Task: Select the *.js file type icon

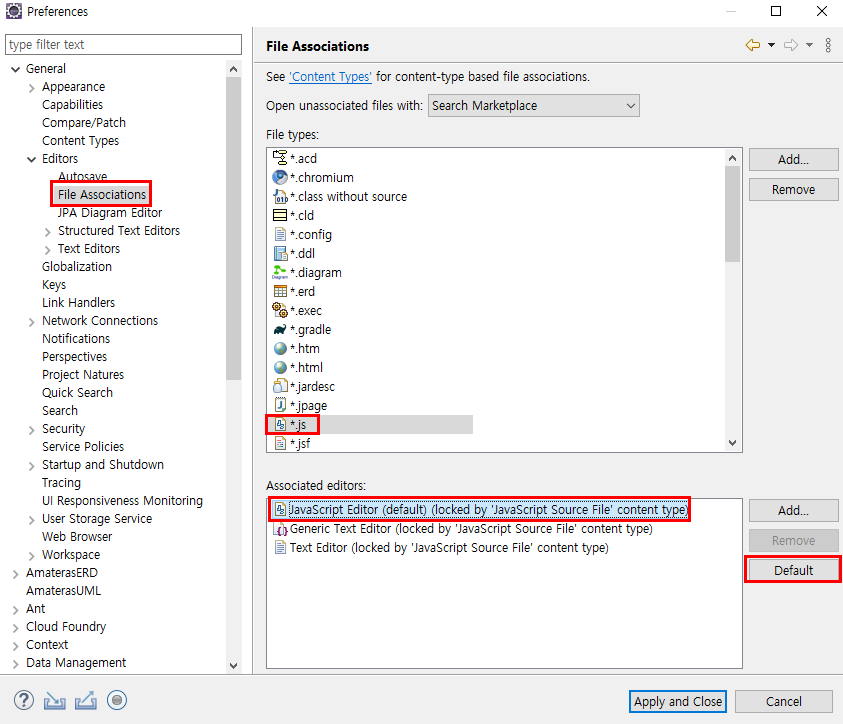Action: click(280, 424)
